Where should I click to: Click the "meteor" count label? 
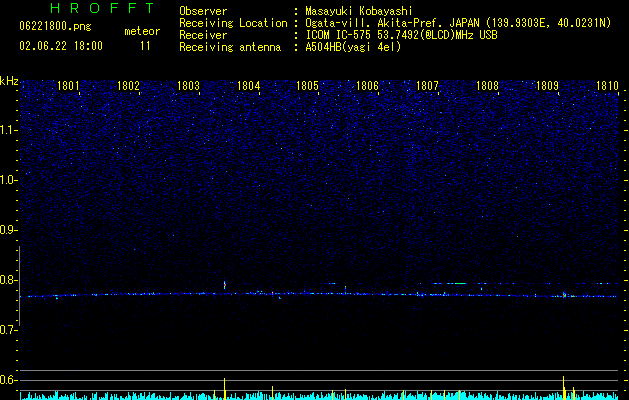click(142, 31)
